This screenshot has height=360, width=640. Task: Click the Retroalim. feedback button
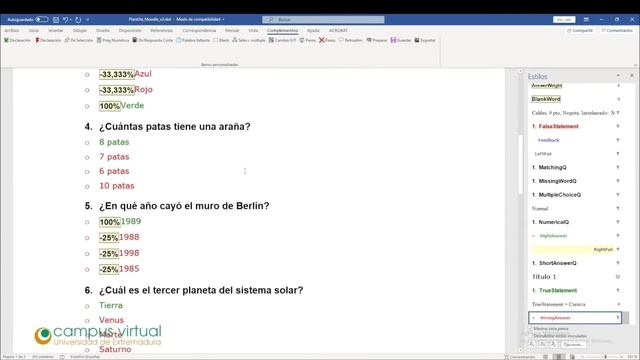click(351, 40)
